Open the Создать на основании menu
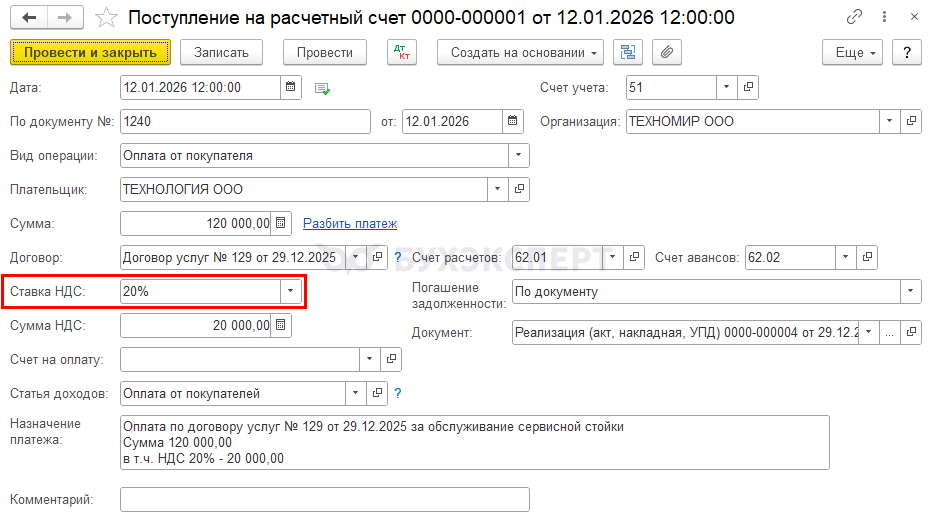Screen dimensions: 929x520 [x=520, y=52]
